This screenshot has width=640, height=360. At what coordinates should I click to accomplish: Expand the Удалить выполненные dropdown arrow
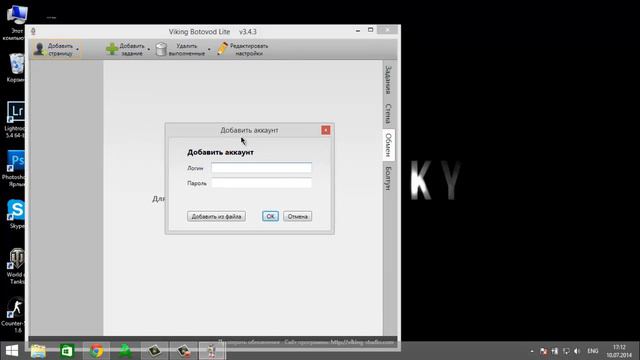(209, 49)
